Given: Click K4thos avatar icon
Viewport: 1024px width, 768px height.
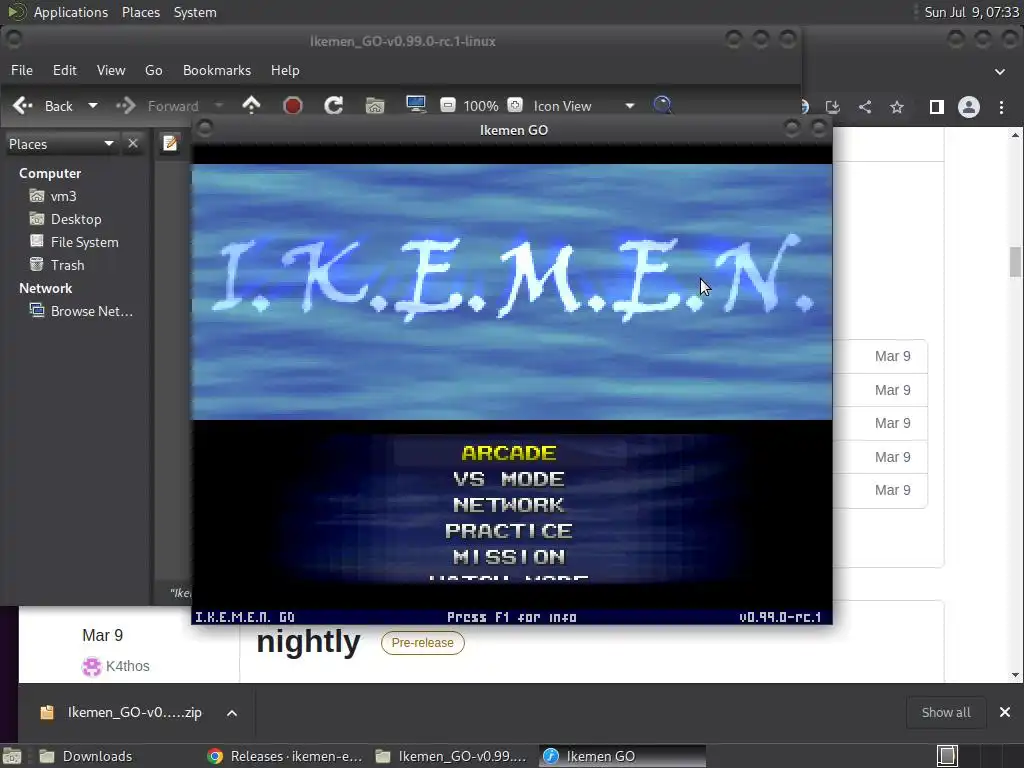Looking at the screenshot, I should click(91, 666).
